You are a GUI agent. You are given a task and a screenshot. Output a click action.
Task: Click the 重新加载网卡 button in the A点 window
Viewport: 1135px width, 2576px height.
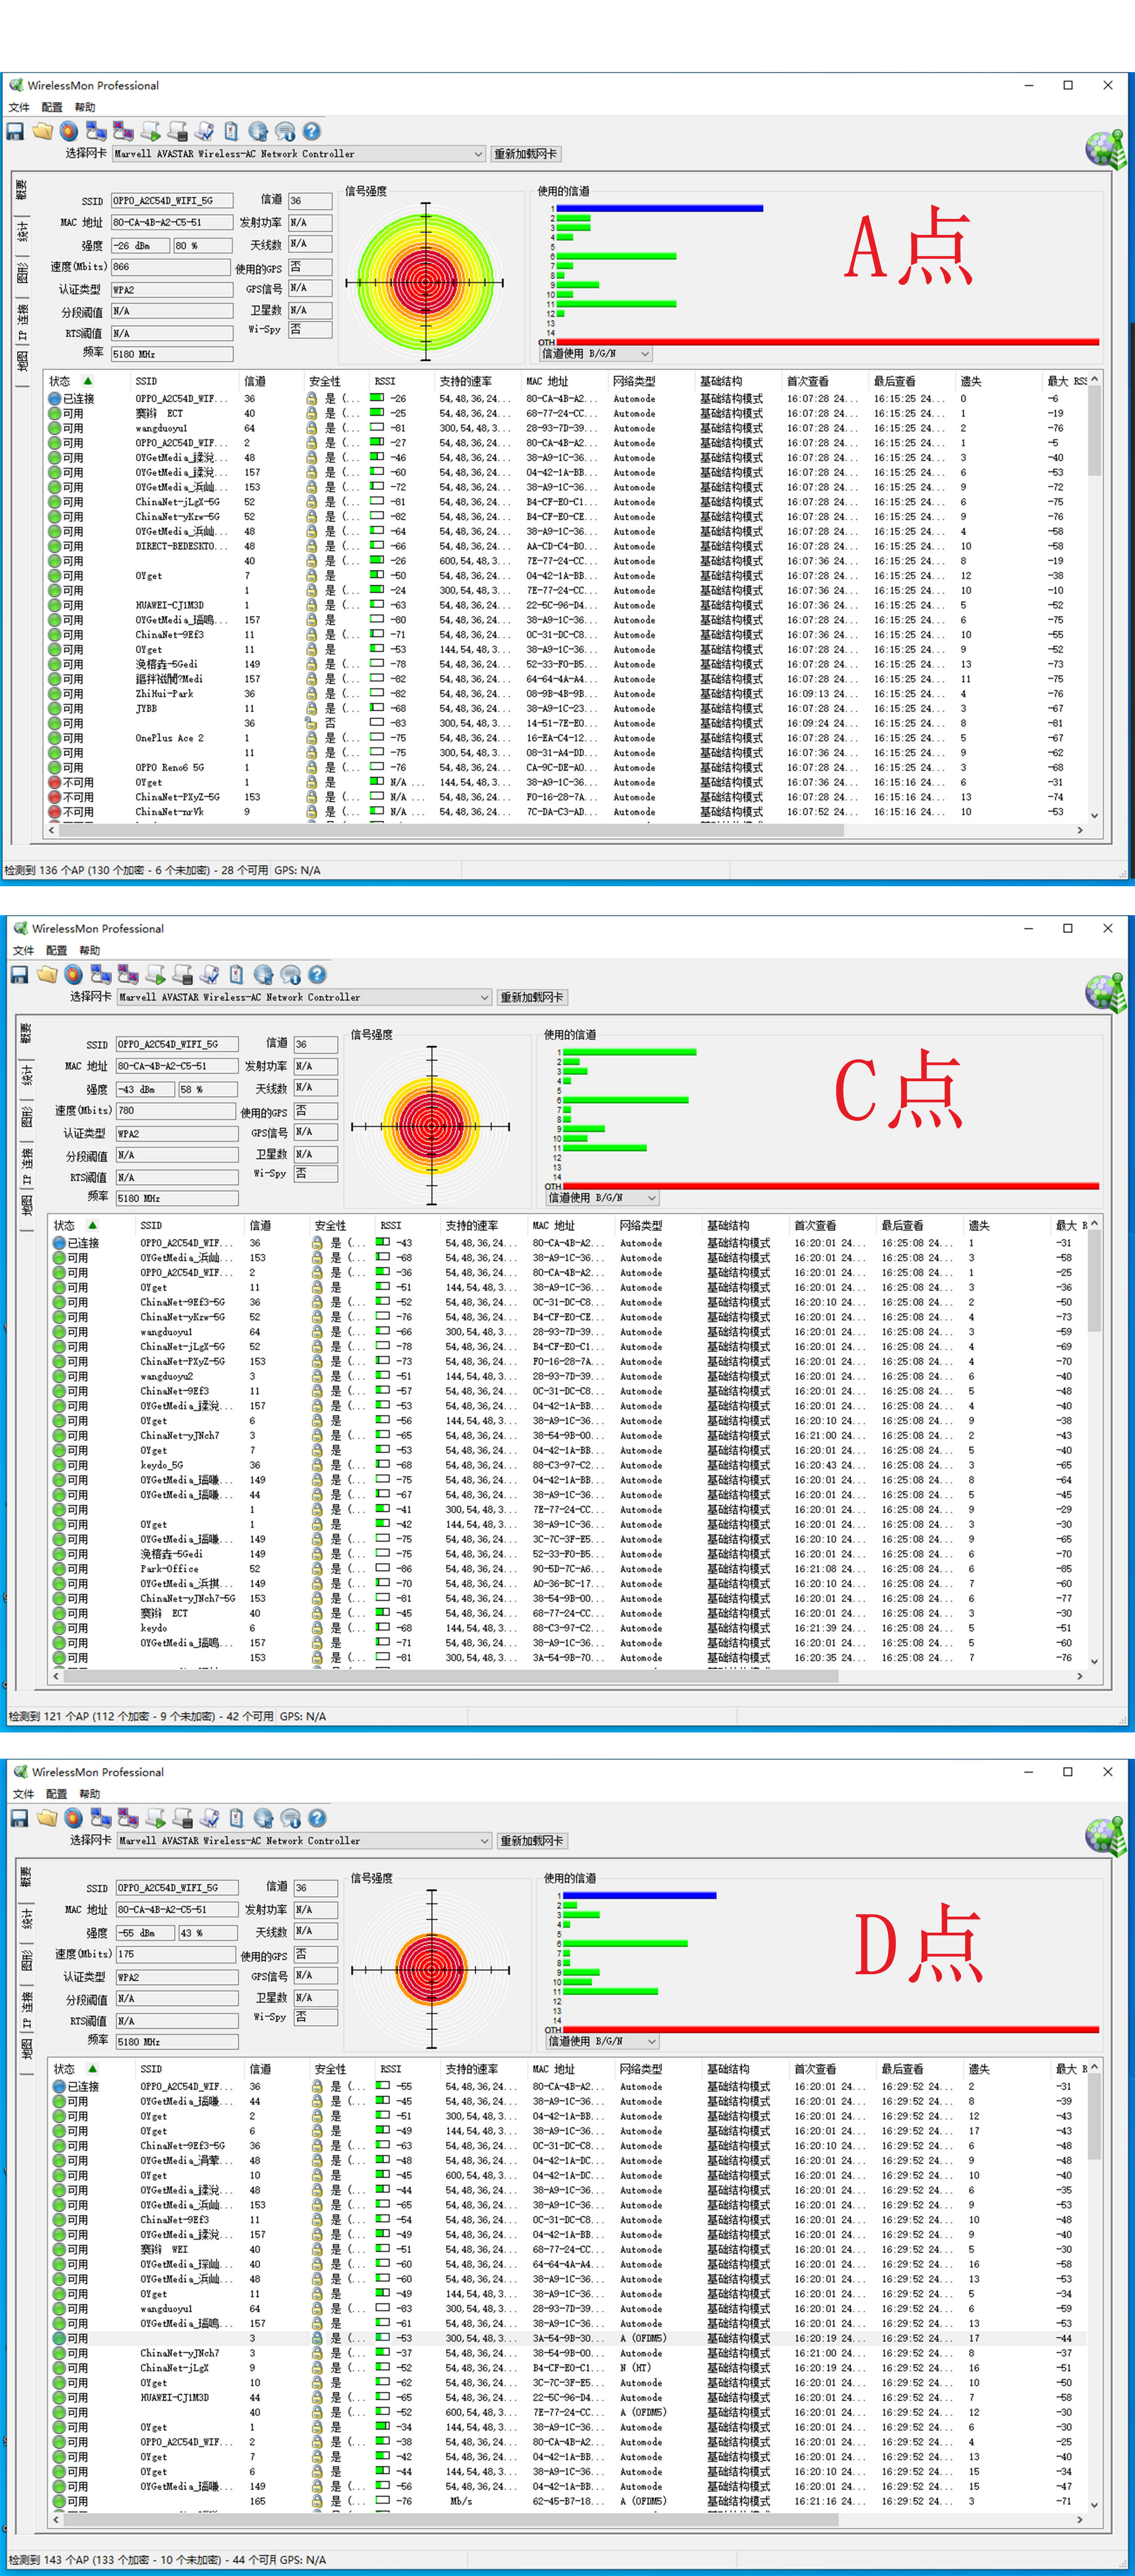tap(526, 154)
